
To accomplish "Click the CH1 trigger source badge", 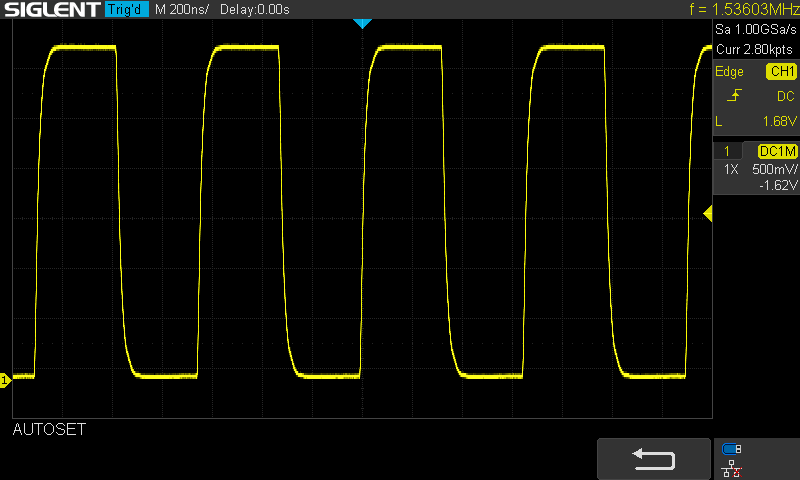I will (x=781, y=71).
